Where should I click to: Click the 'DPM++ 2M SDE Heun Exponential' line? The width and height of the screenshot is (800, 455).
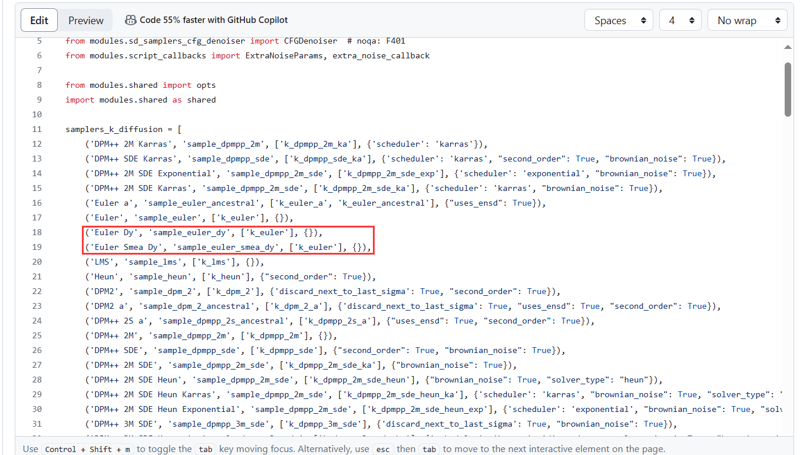point(433,410)
